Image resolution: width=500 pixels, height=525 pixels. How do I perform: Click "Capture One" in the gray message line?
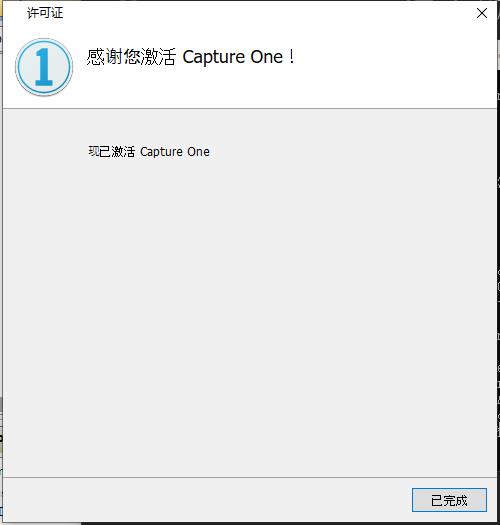pyautogui.click(x=174, y=152)
